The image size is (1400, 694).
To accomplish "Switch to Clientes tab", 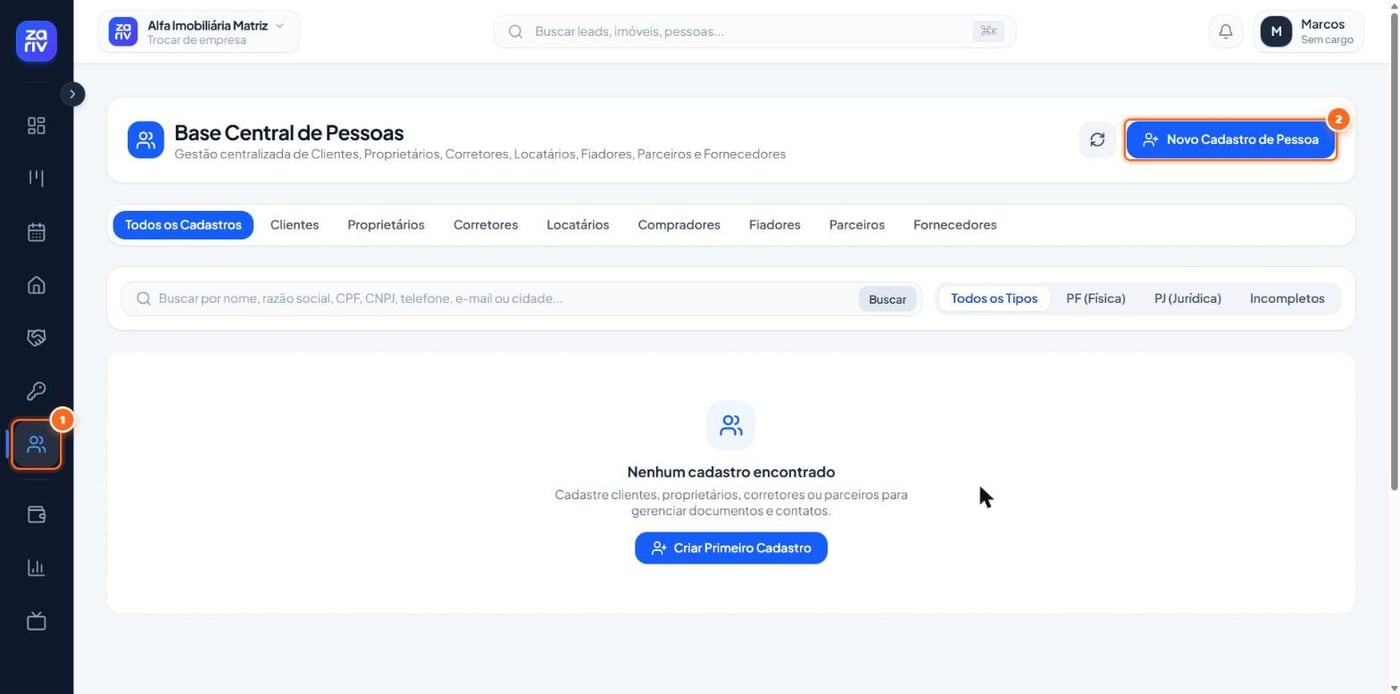I will pyautogui.click(x=294, y=225).
